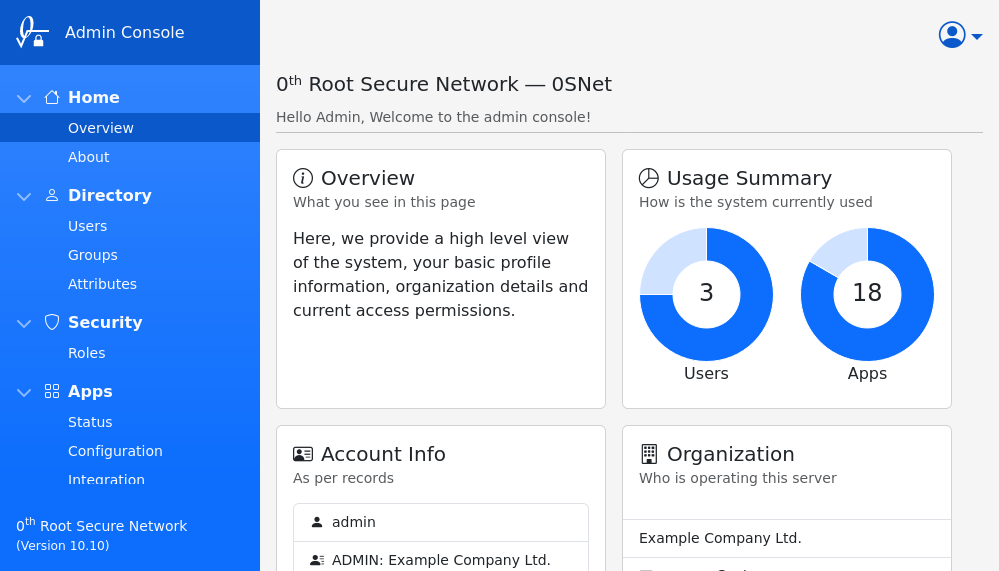Screen dimensions: 999x571
Task: Open Roles under Security
Action: coord(86,353)
